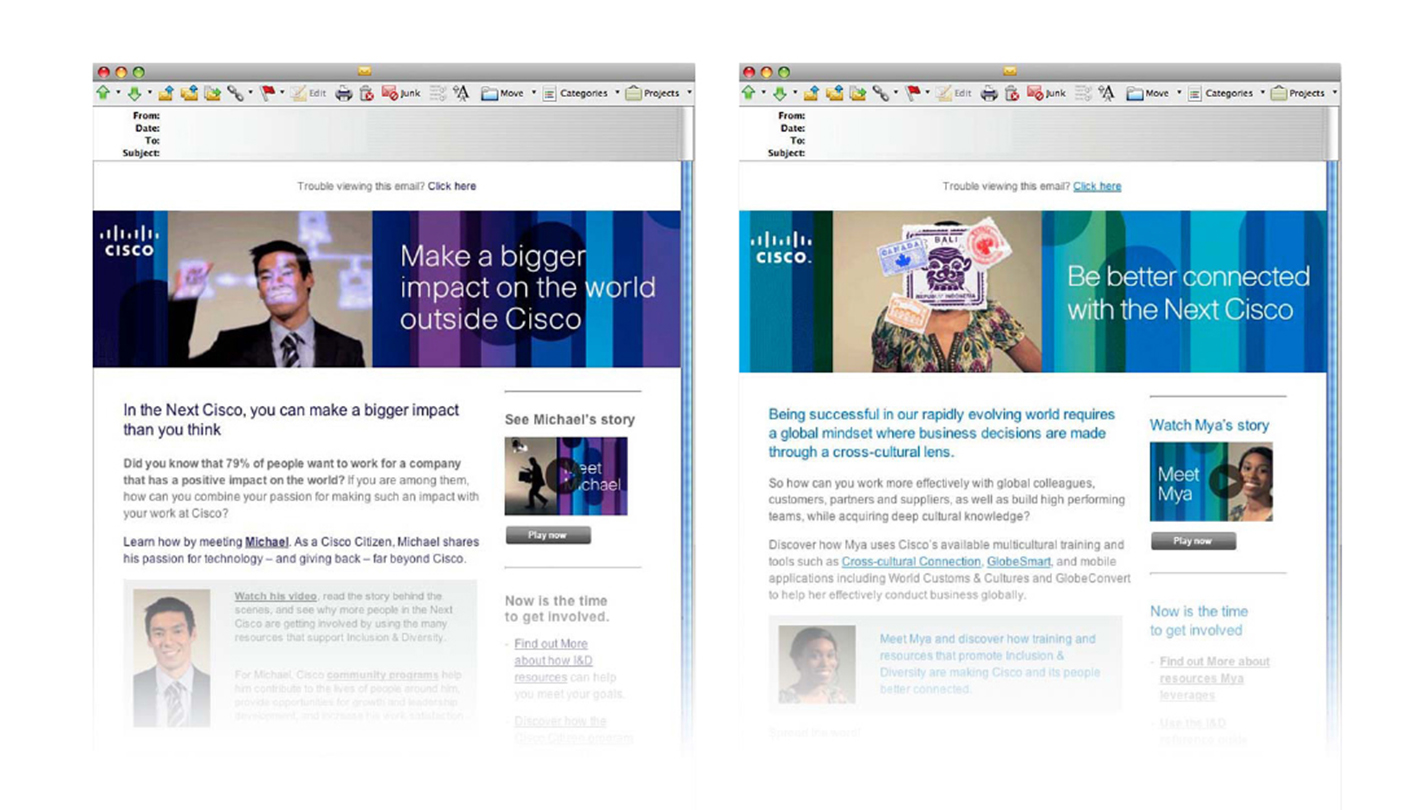Open Projects dropdown arrow in Michael email window
Viewport: 1420px width, 810px height.
[689, 93]
